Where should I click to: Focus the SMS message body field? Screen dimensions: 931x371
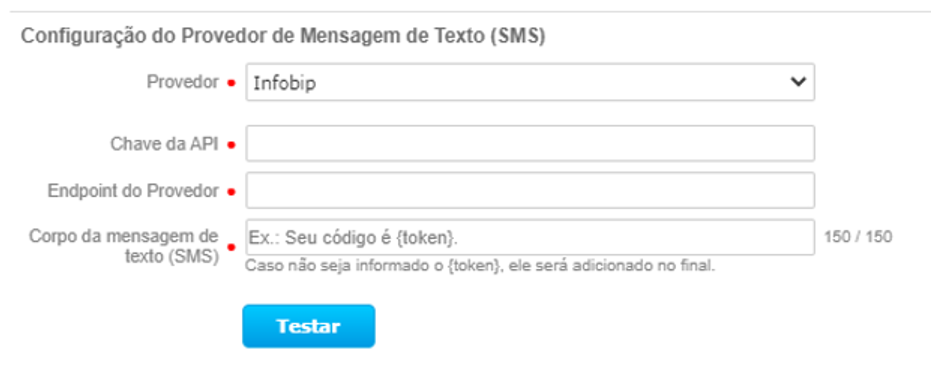click(530, 237)
